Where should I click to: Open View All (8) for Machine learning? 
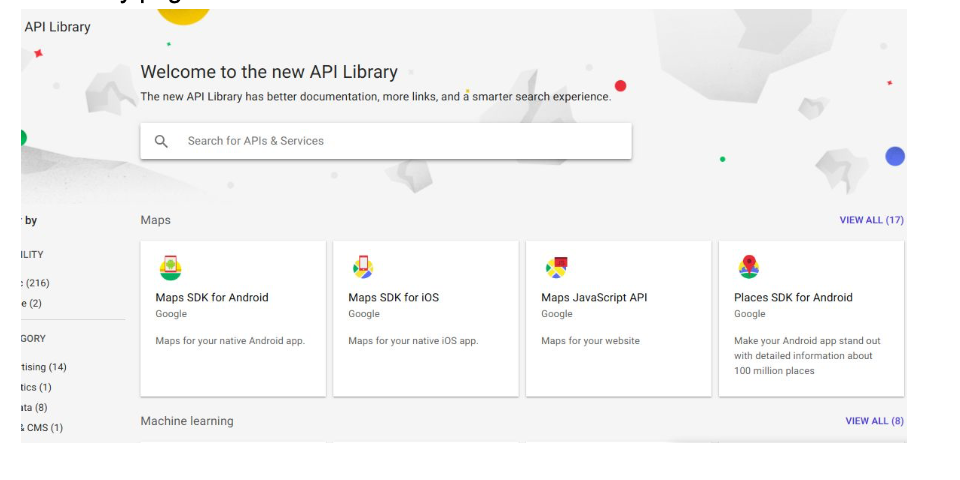pyautogui.click(x=874, y=421)
